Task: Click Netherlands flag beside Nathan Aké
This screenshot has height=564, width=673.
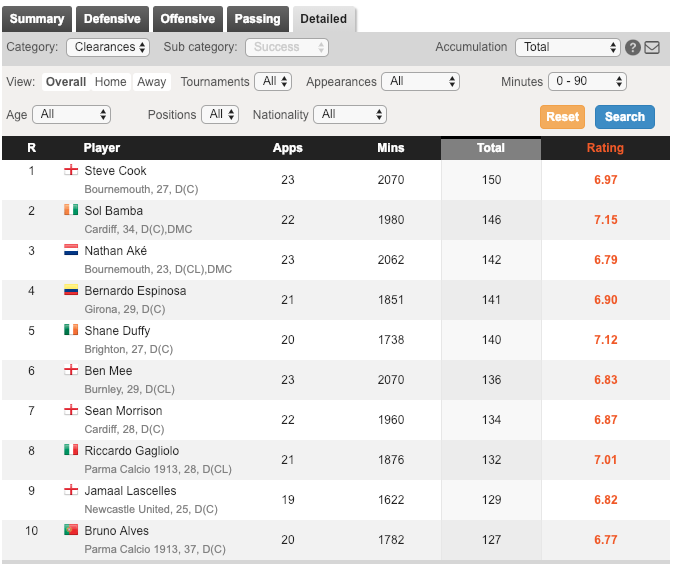Action: tap(70, 251)
